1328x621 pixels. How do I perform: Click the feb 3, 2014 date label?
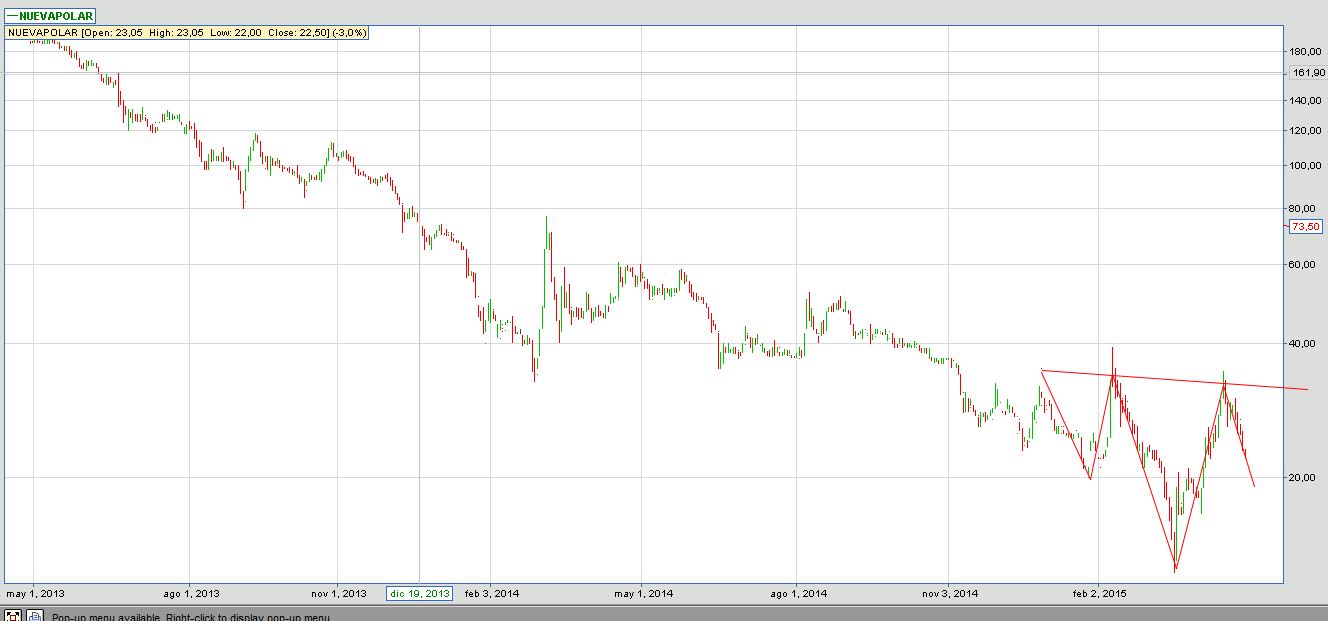(x=492, y=593)
